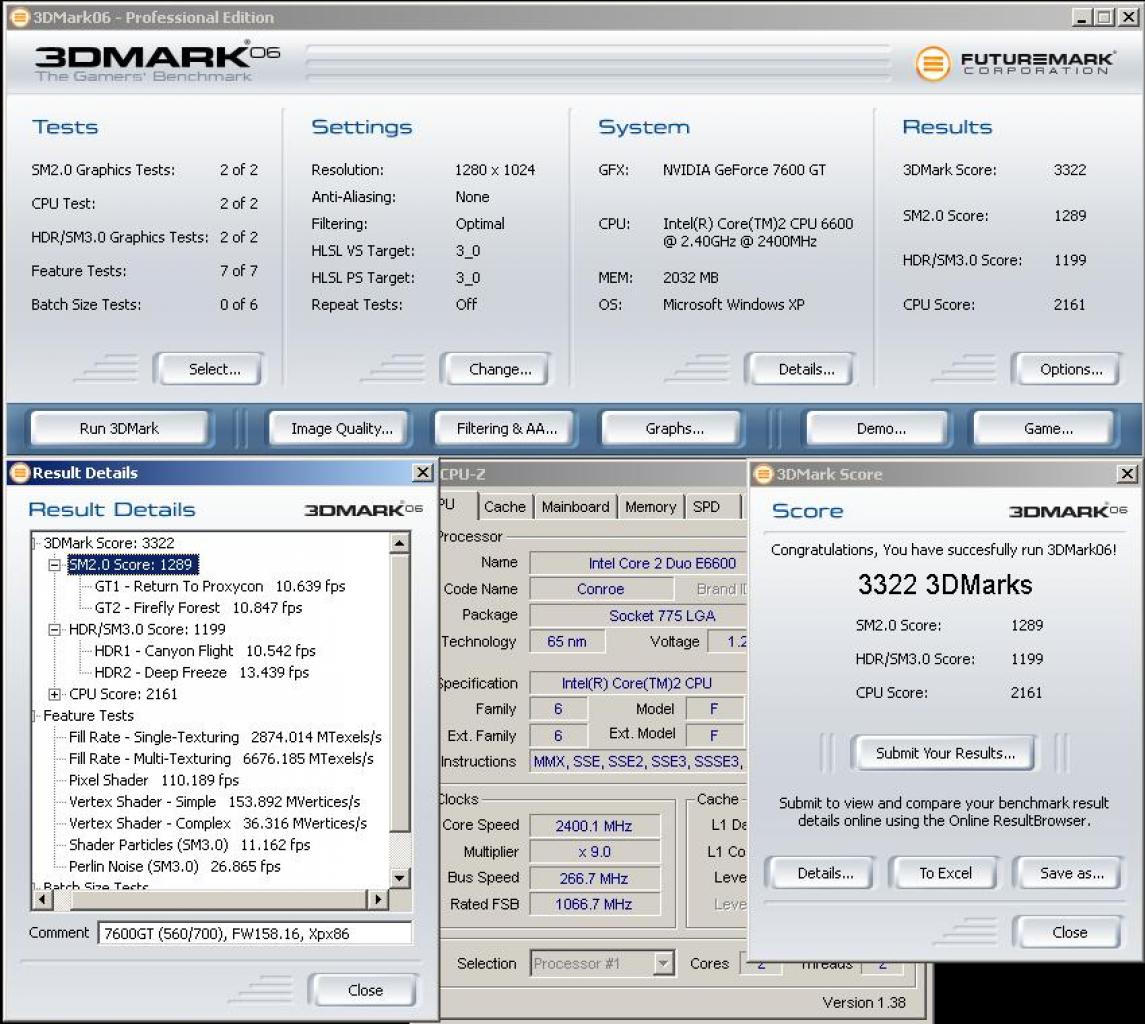The height and width of the screenshot is (1024, 1145).
Task: Select the Feature Tests tree item
Action: click(88, 715)
